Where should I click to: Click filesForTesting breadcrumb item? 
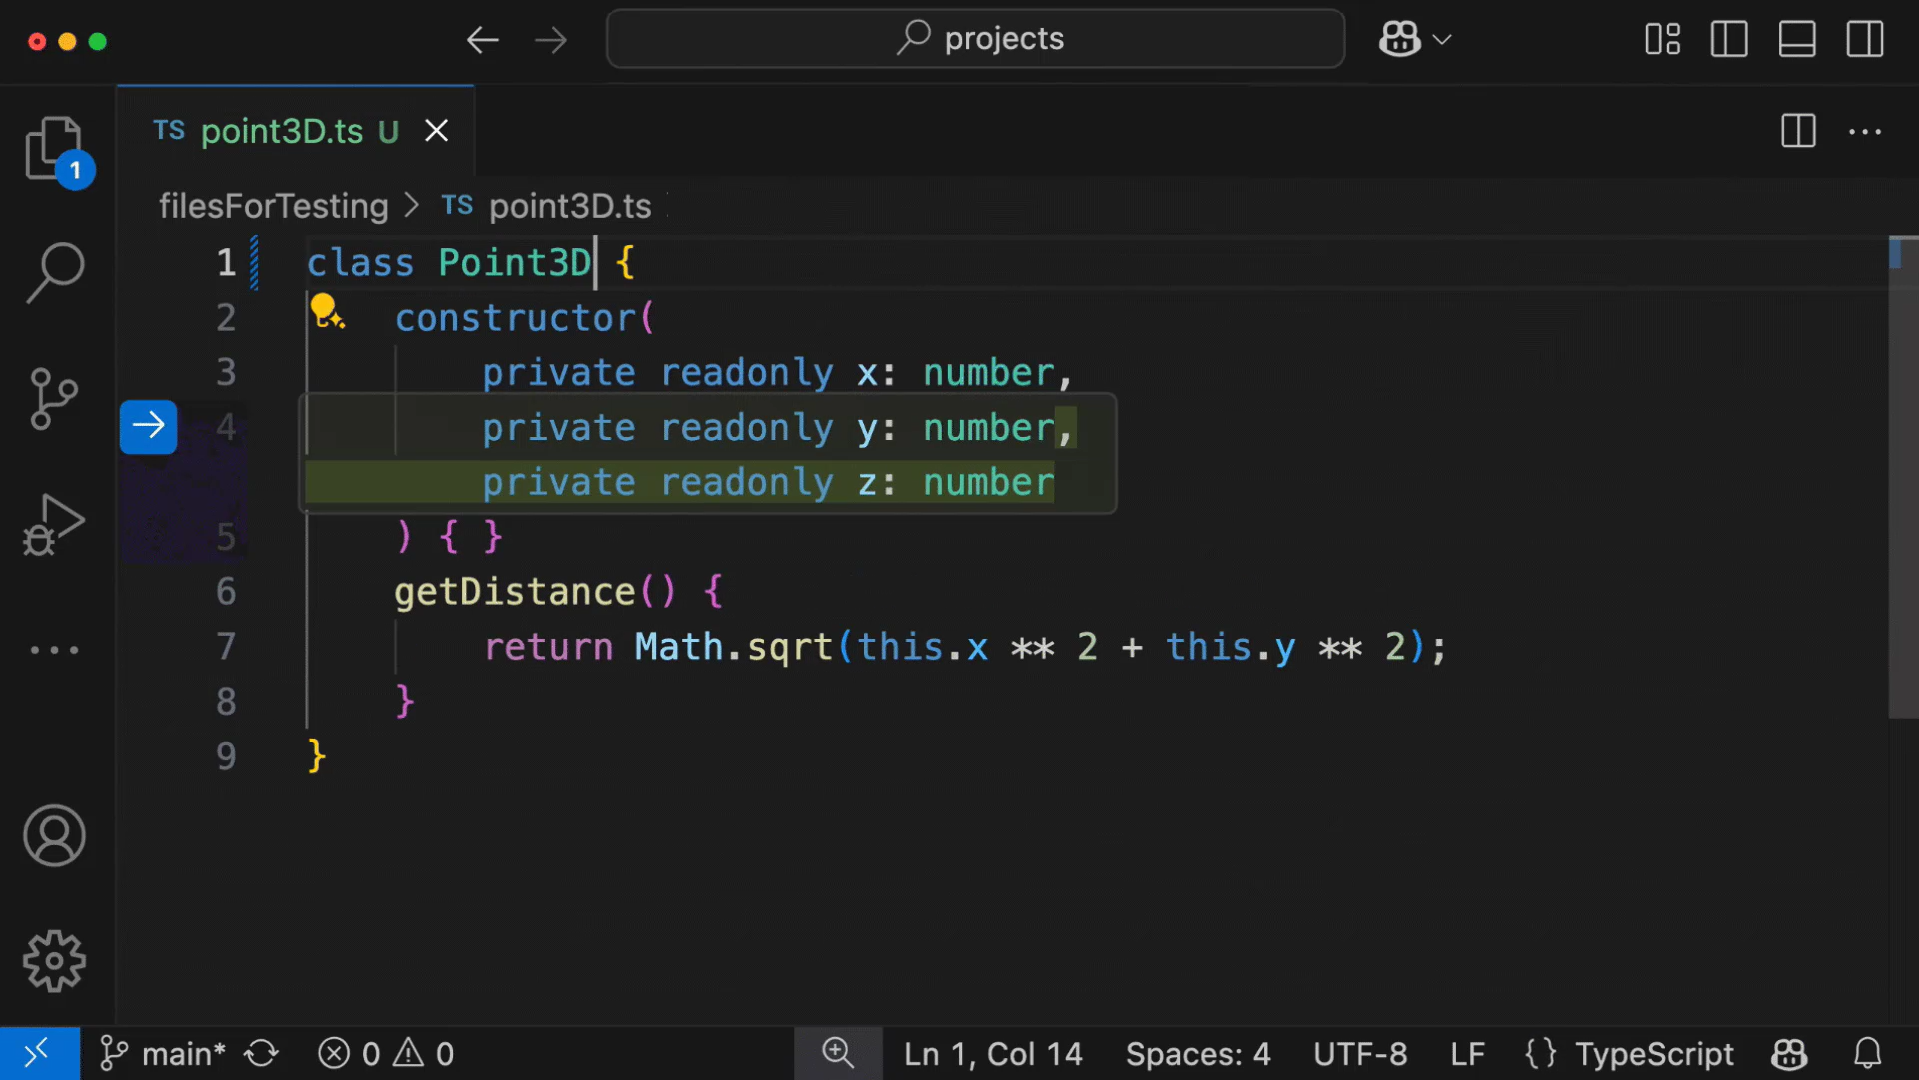(273, 206)
